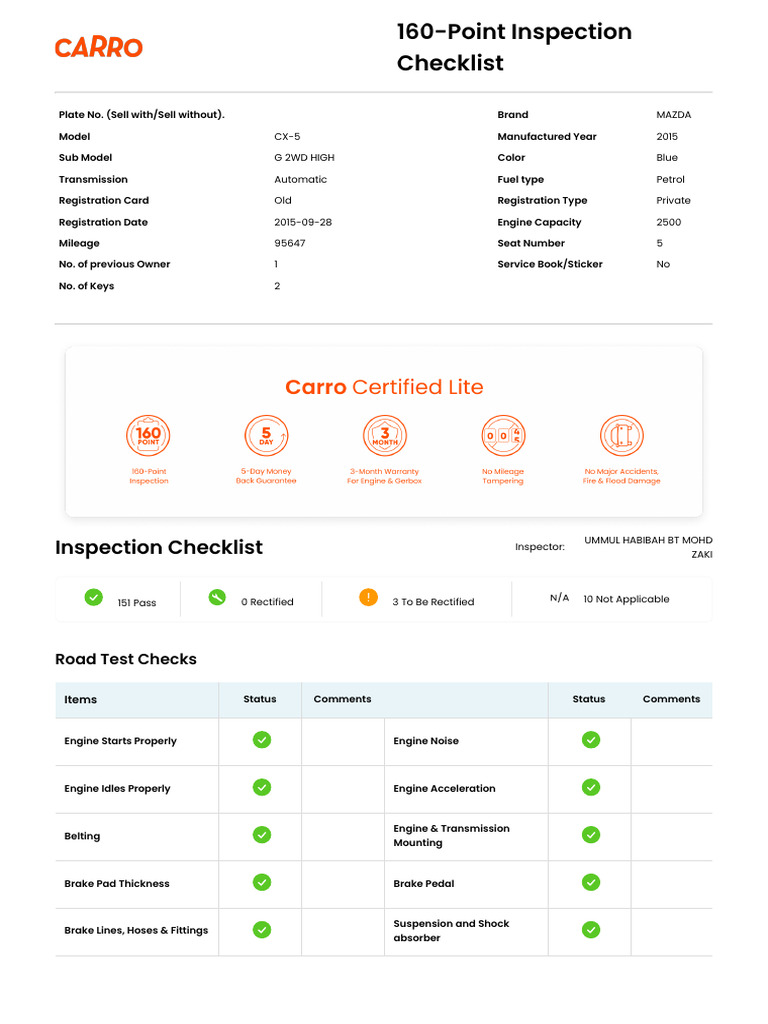Click the 3-Month Warranty shield icon
The height and width of the screenshot is (1024, 768).
click(385, 436)
